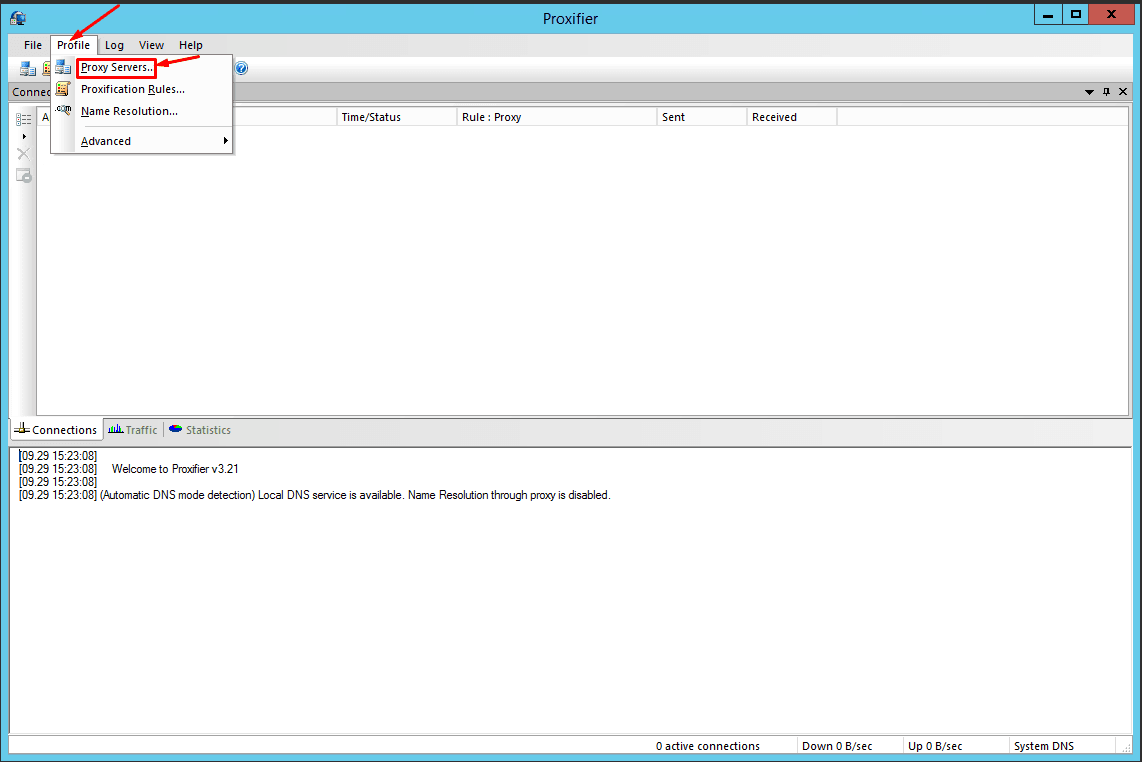Click the blue help question mark icon

tap(241, 68)
